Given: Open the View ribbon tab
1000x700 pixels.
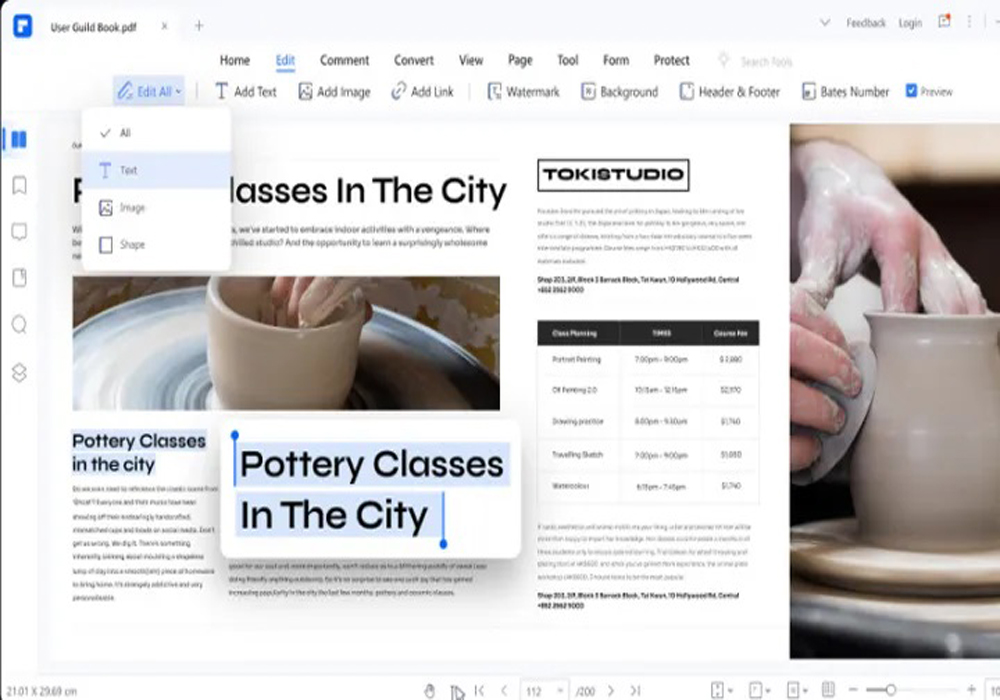Looking at the screenshot, I should [x=471, y=60].
